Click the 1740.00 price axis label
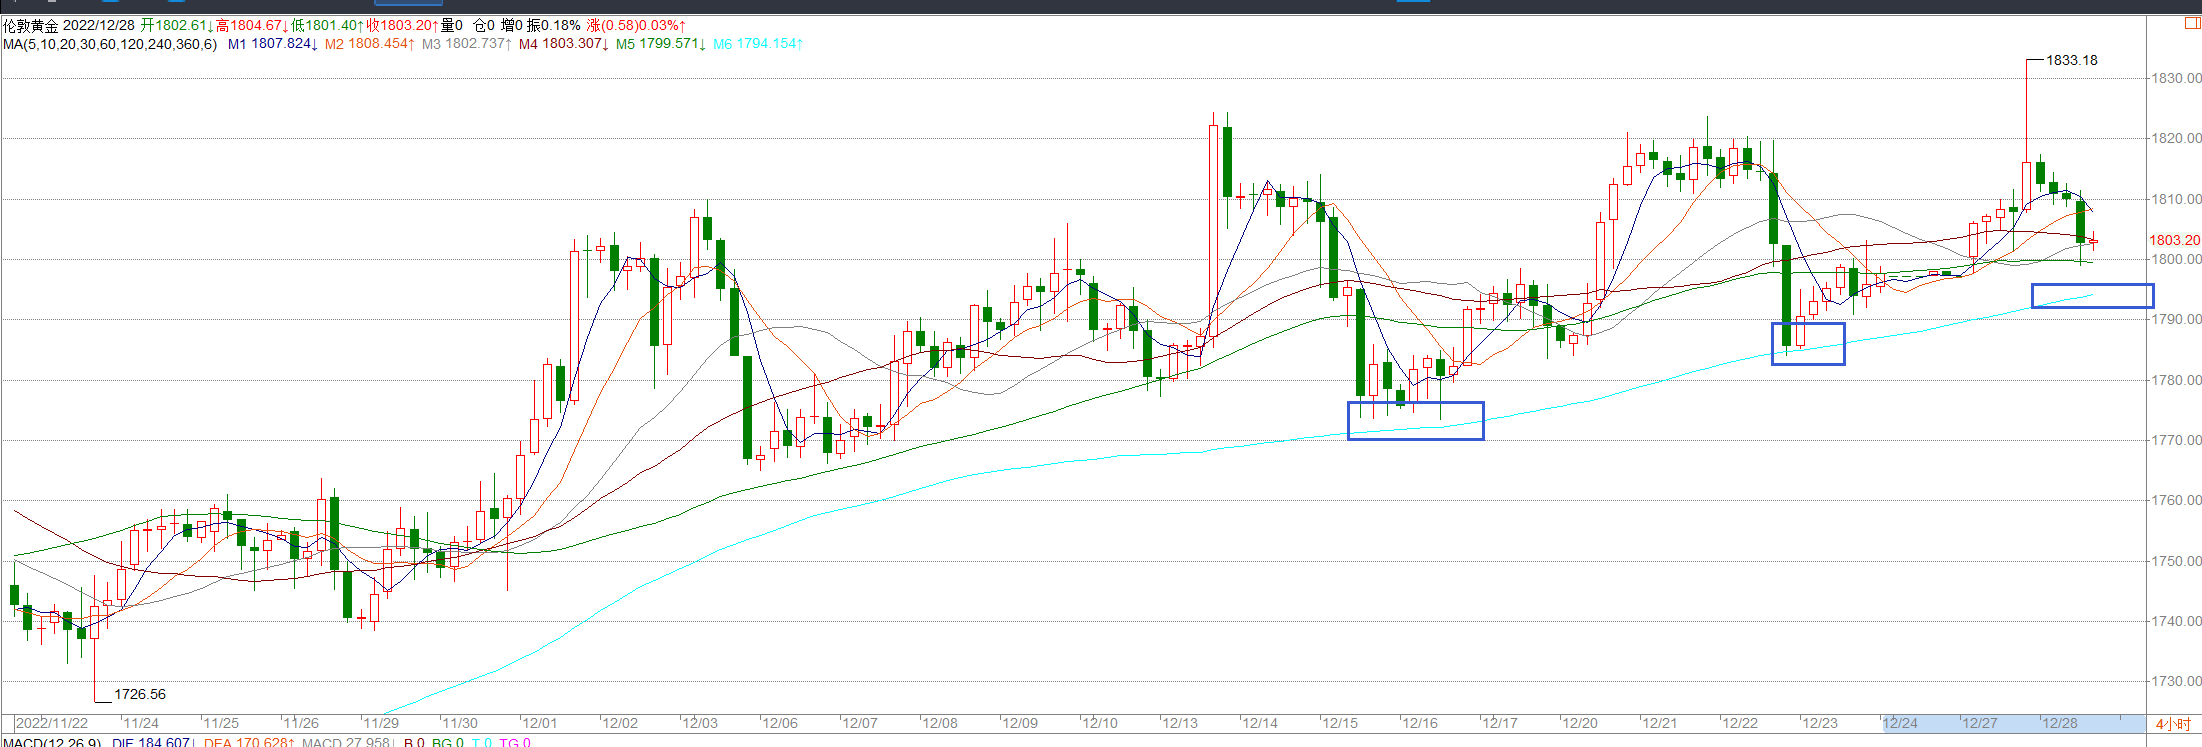The image size is (2202, 747). tap(2176, 621)
